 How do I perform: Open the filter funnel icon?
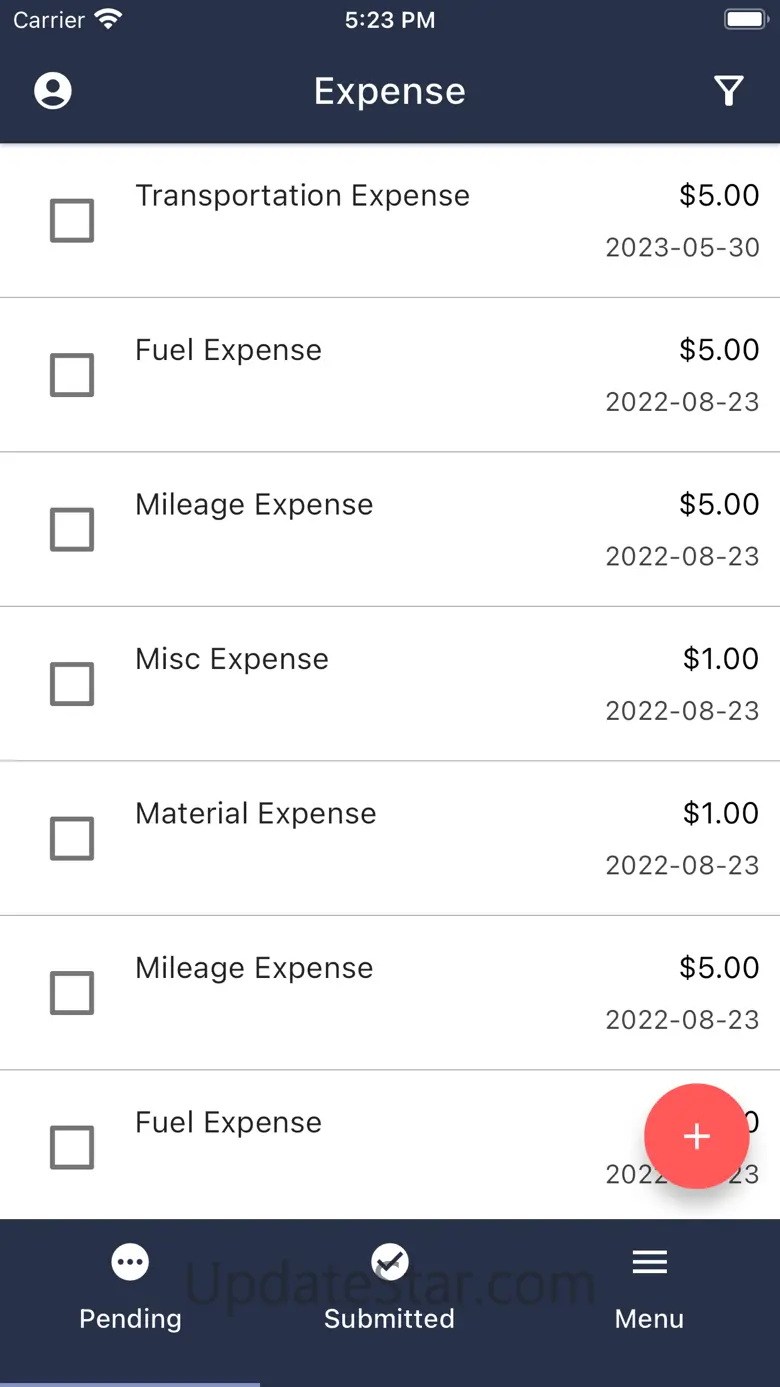[x=729, y=91]
